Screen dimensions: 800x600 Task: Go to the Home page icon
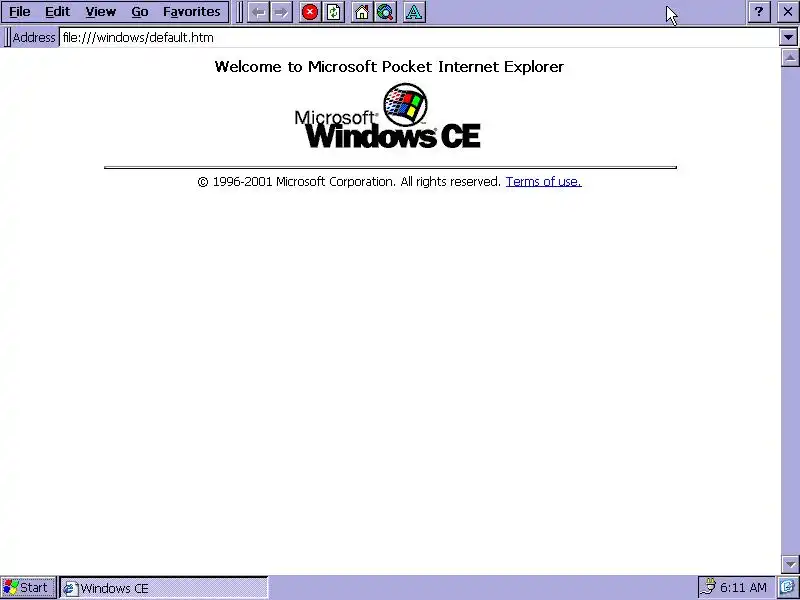(362, 12)
